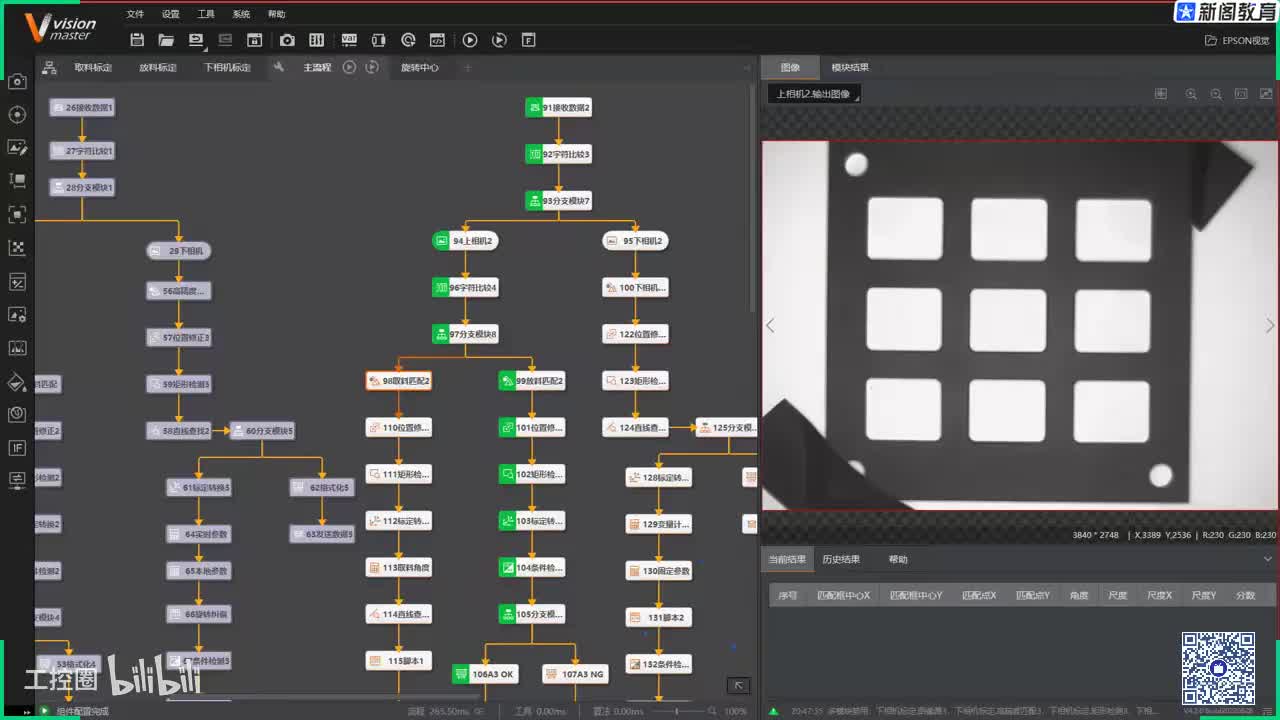Run the 主流程 flow once
The width and height of the screenshot is (1280, 720).
click(x=349, y=67)
